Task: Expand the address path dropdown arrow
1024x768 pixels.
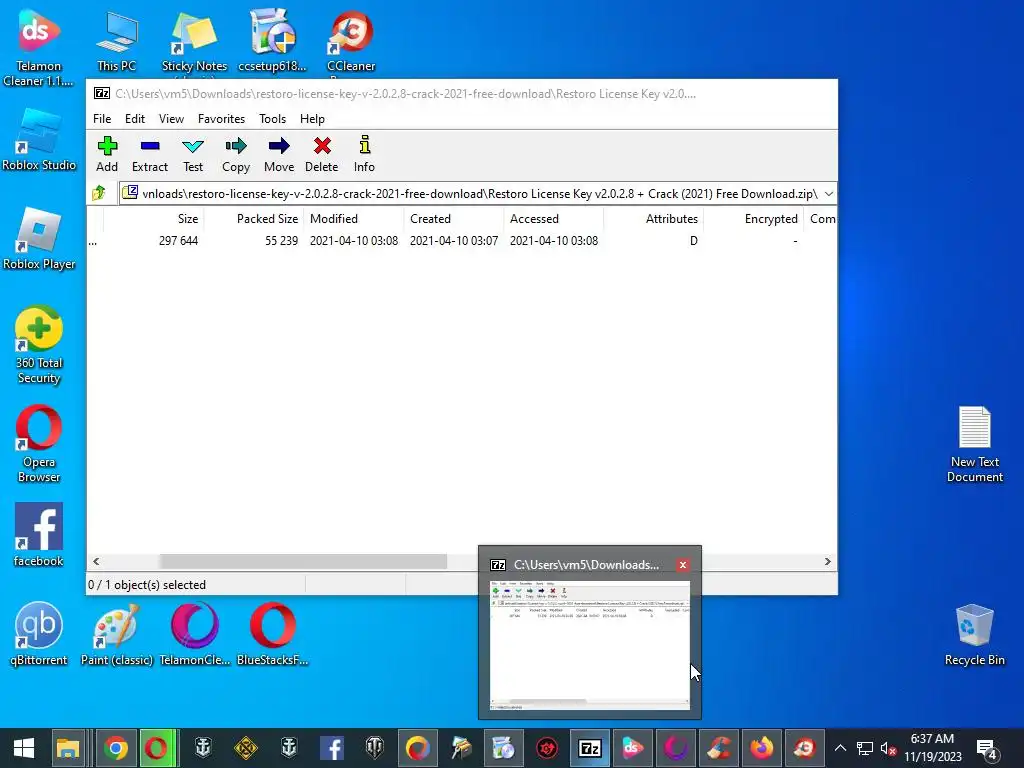Action: [x=828, y=194]
